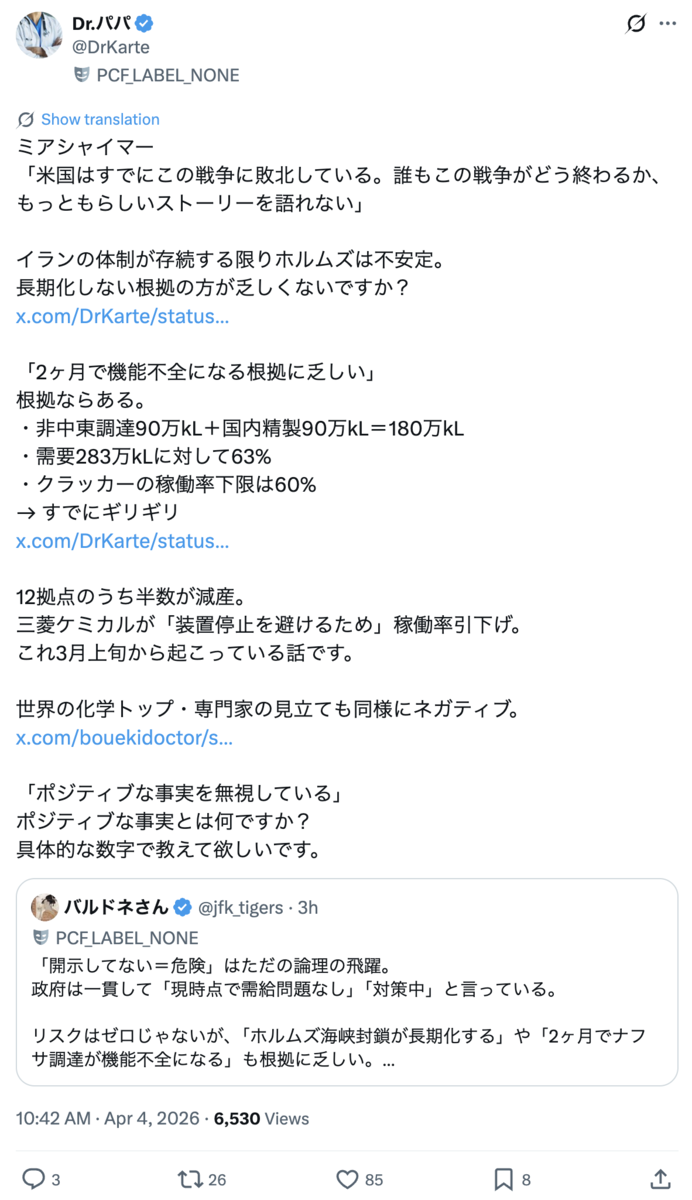Click the reply speech bubble icon

33,1179
